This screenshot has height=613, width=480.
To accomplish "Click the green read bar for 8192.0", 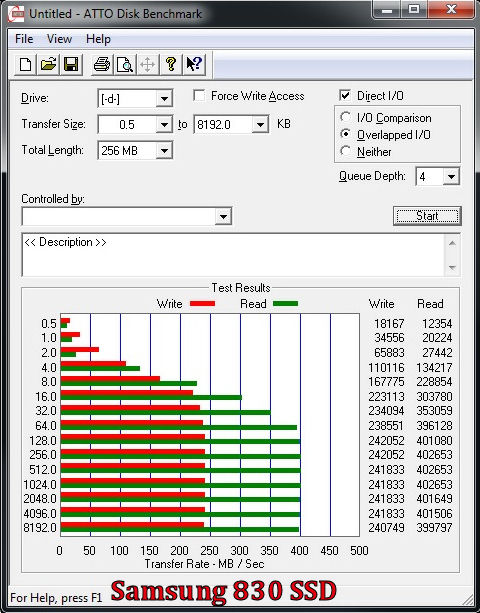I will click(180, 530).
